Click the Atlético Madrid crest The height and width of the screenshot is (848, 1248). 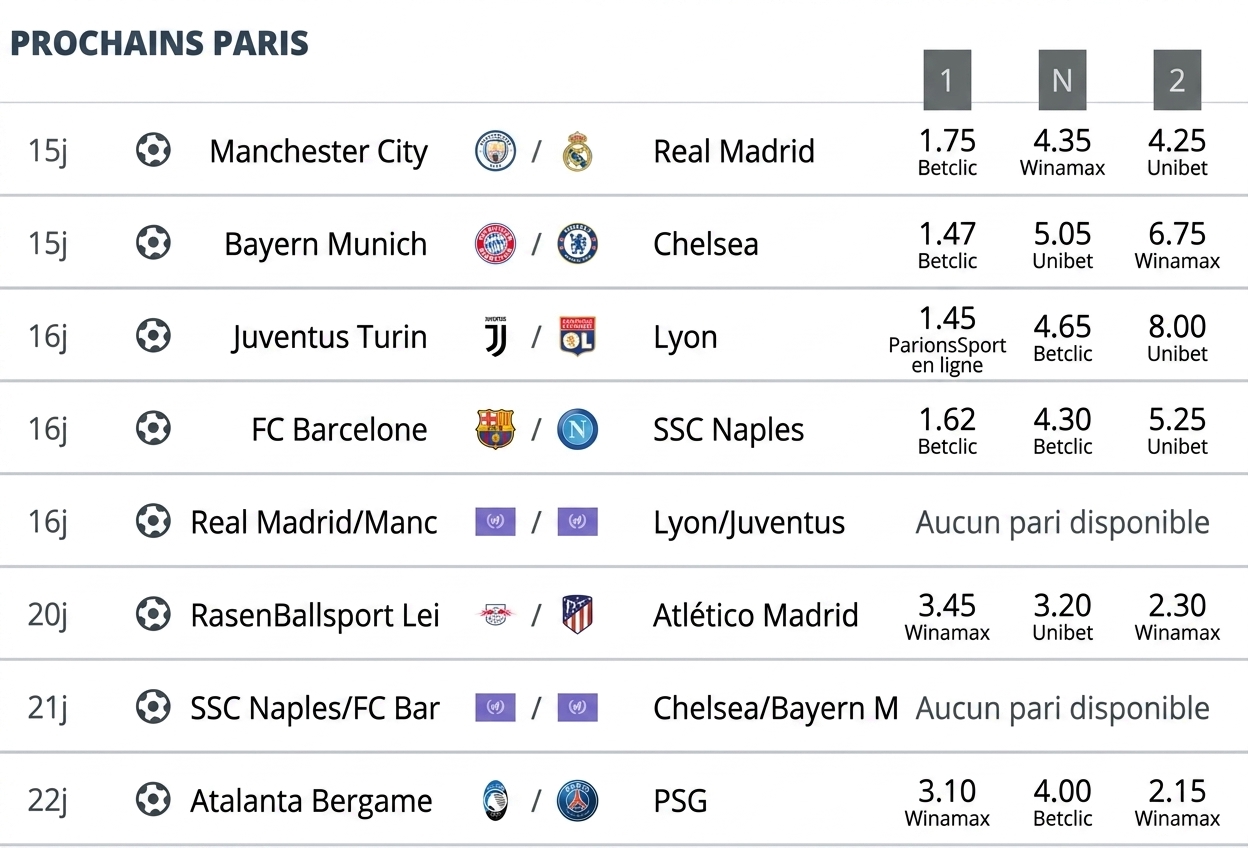577,615
